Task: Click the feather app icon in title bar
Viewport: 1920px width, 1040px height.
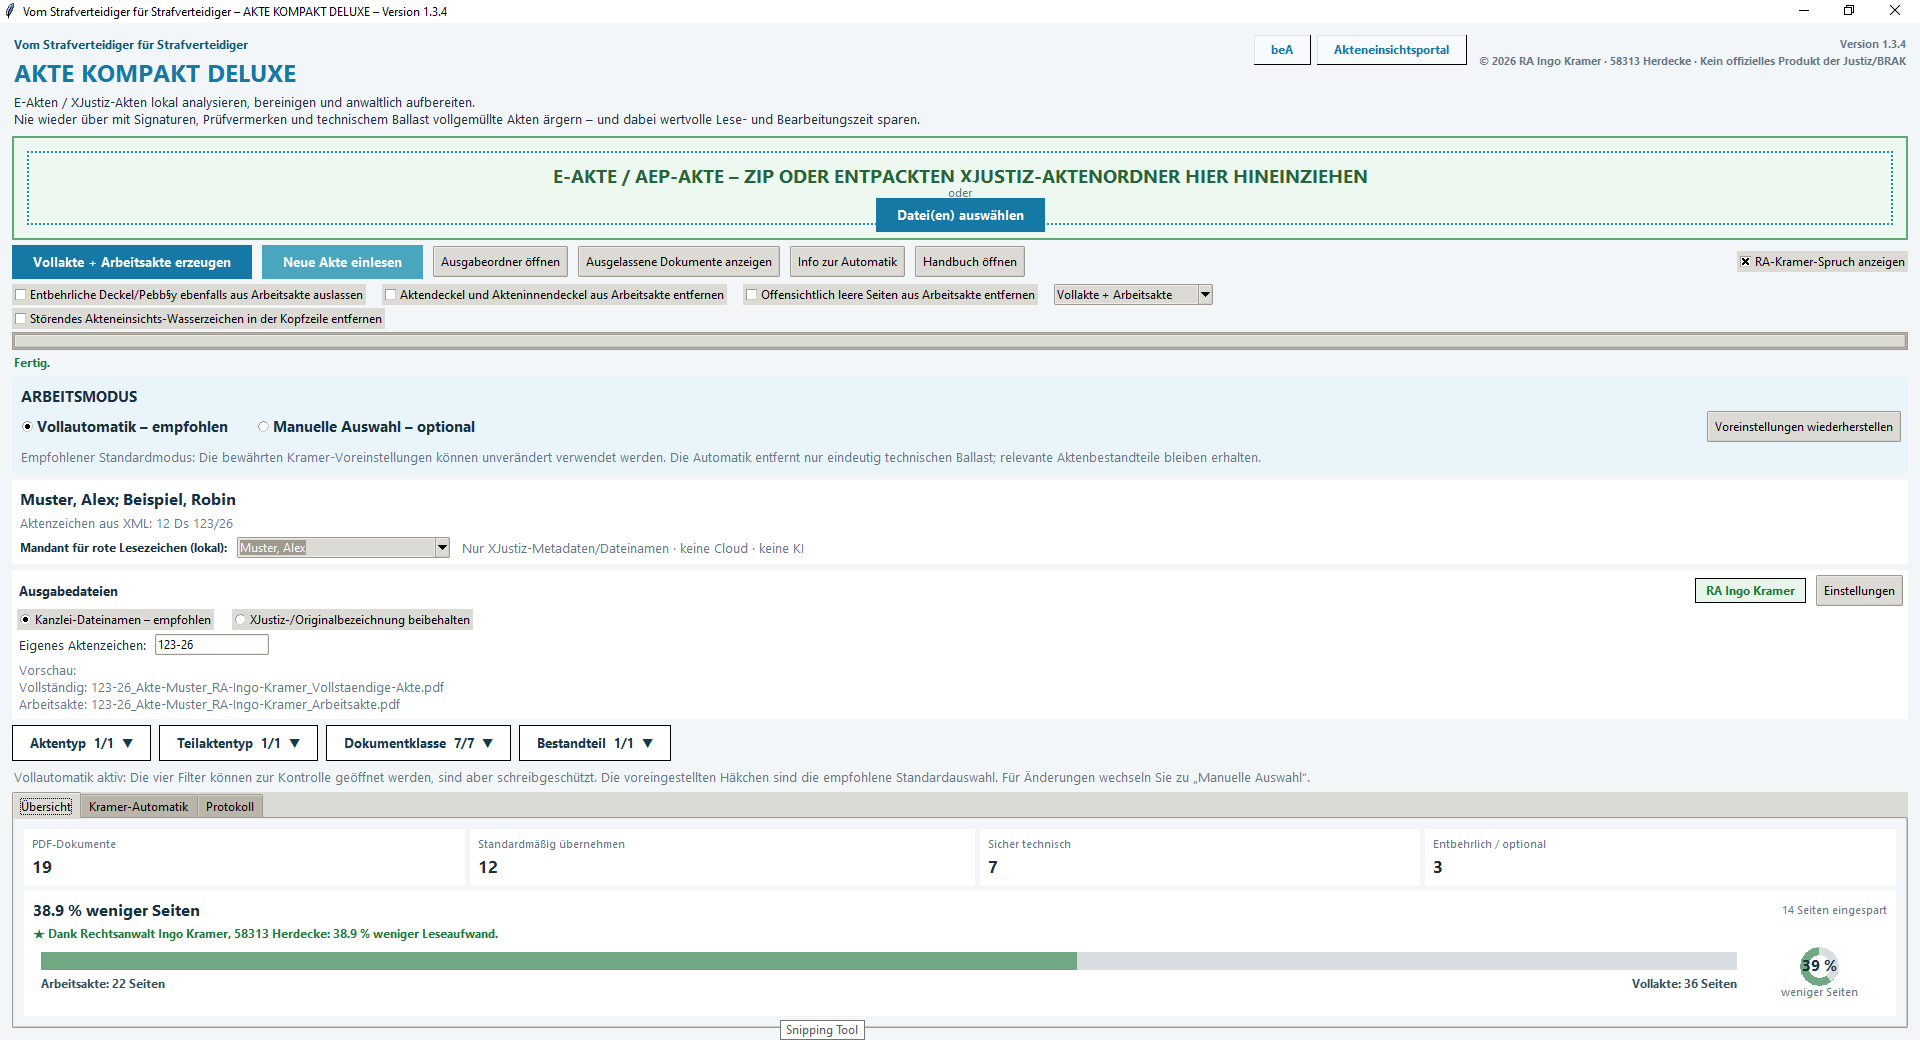Action: tap(10, 11)
